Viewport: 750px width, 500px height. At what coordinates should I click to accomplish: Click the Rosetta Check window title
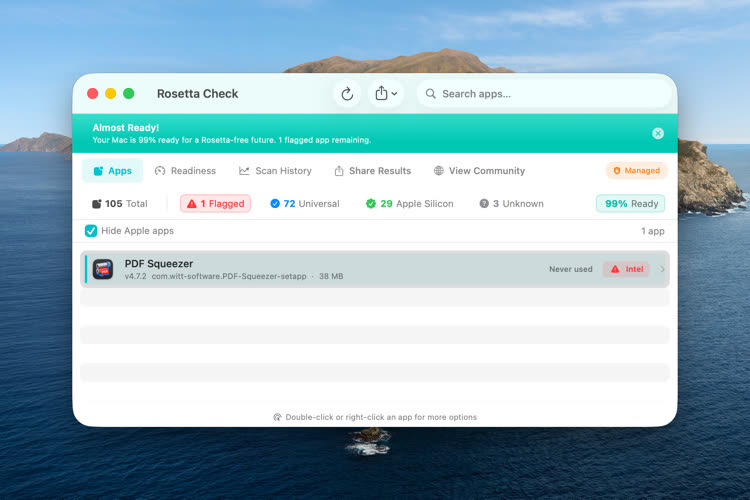coord(198,94)
